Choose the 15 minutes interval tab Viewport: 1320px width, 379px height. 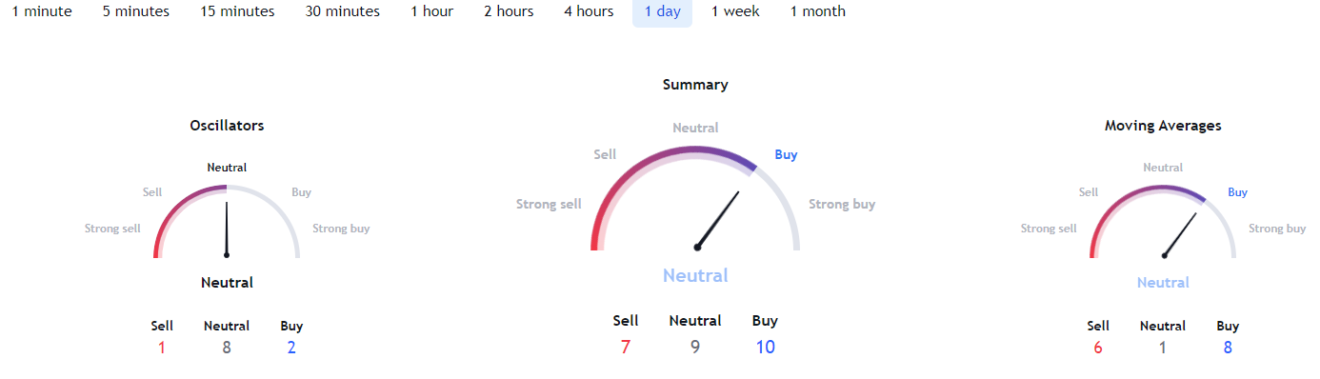tap(237, 12)
